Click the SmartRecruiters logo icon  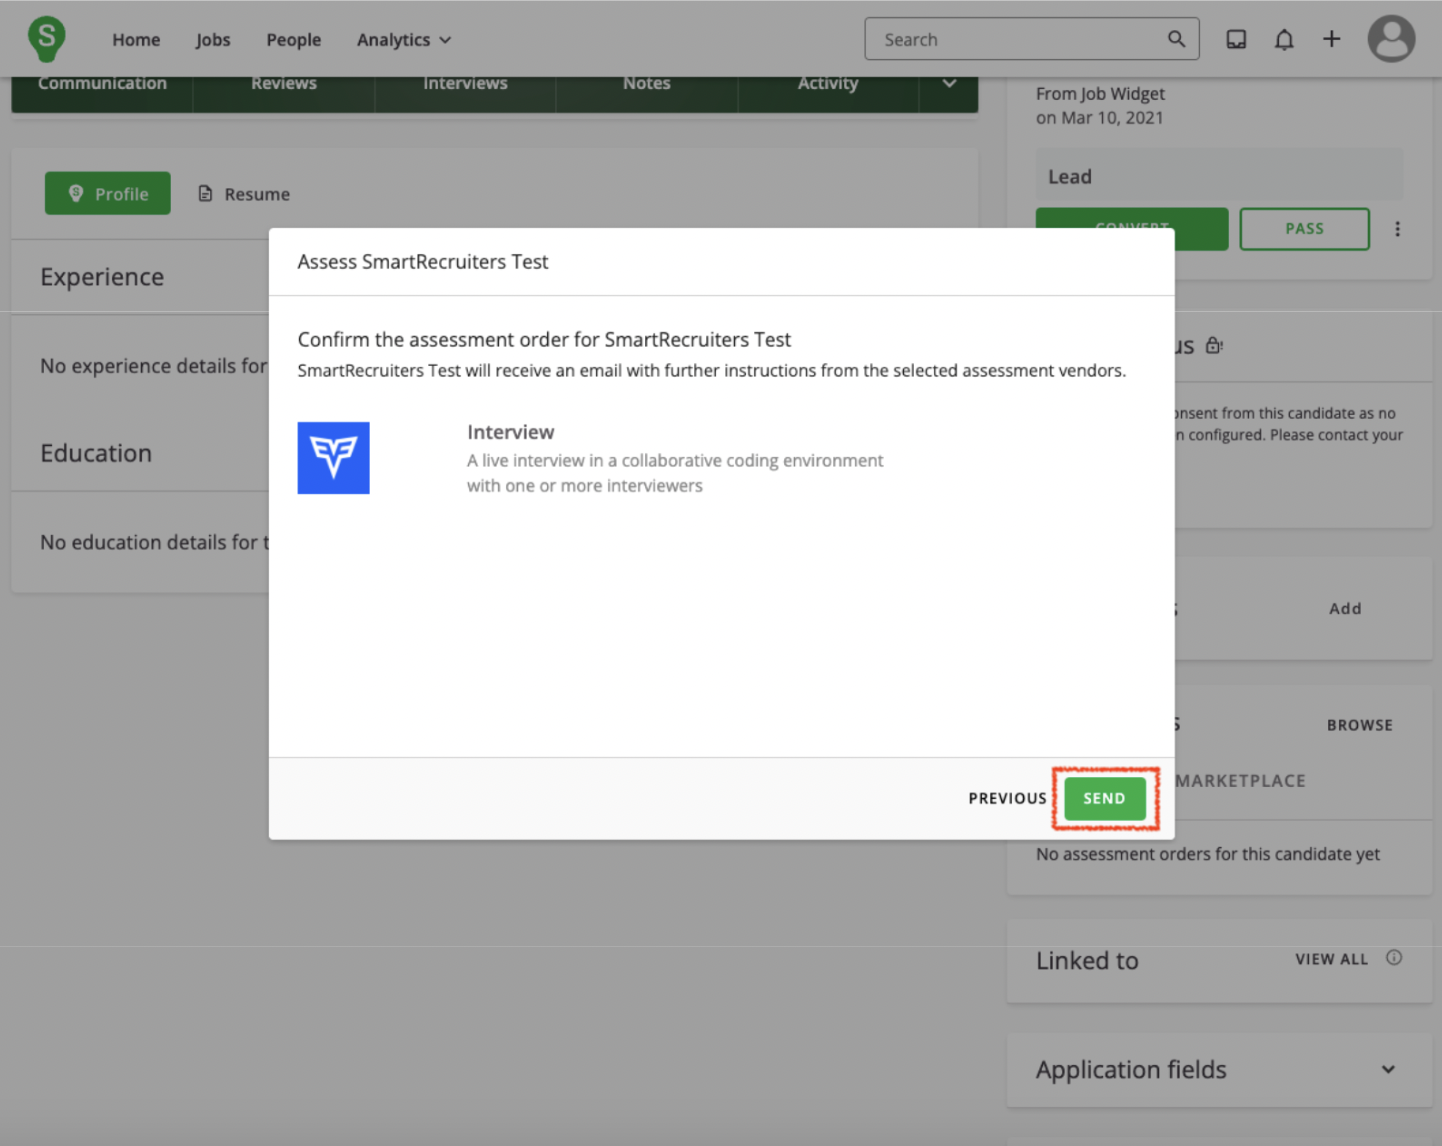coord(46,38)
